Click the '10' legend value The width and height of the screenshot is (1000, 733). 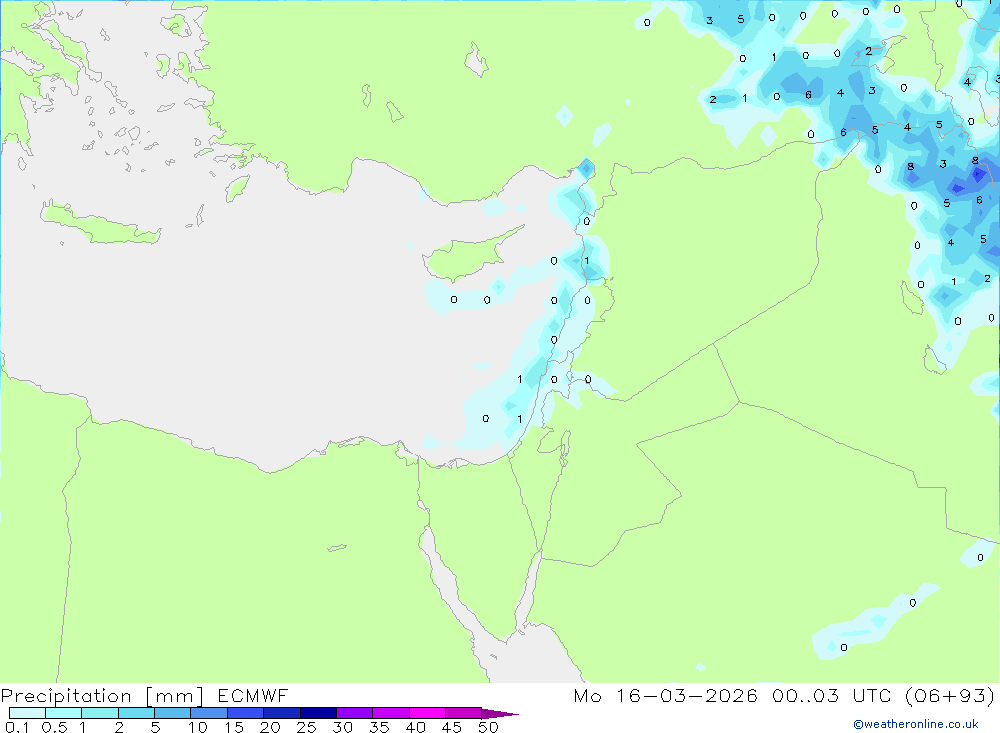click(198, 727)
